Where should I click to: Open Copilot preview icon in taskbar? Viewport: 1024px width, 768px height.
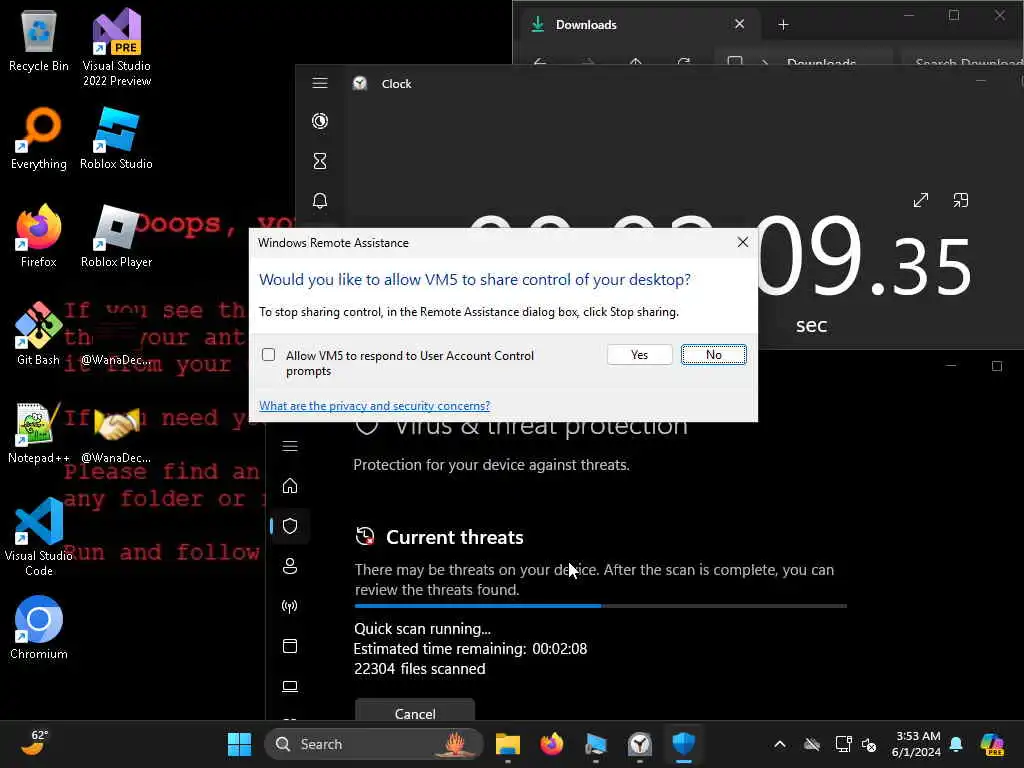(992, 744)
